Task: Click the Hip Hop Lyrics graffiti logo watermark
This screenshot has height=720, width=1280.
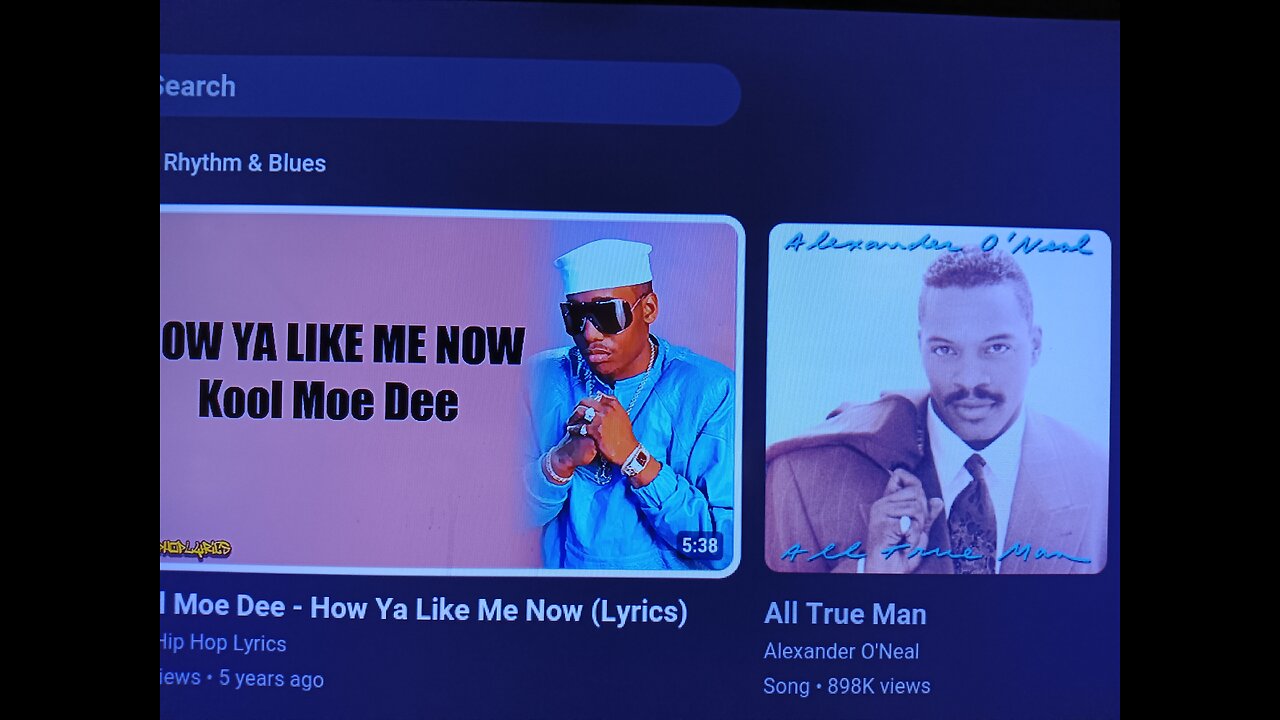Action: click(196, 548)
